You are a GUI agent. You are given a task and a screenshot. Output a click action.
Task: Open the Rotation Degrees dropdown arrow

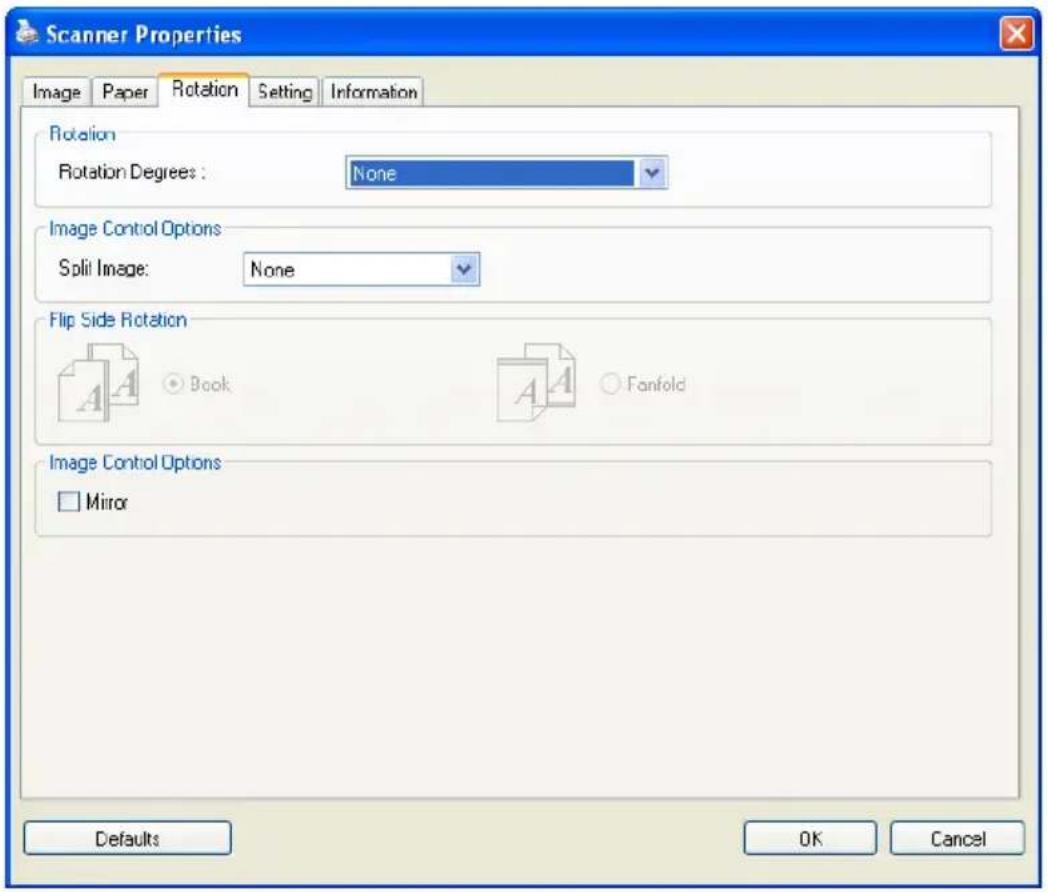(652, 173)
